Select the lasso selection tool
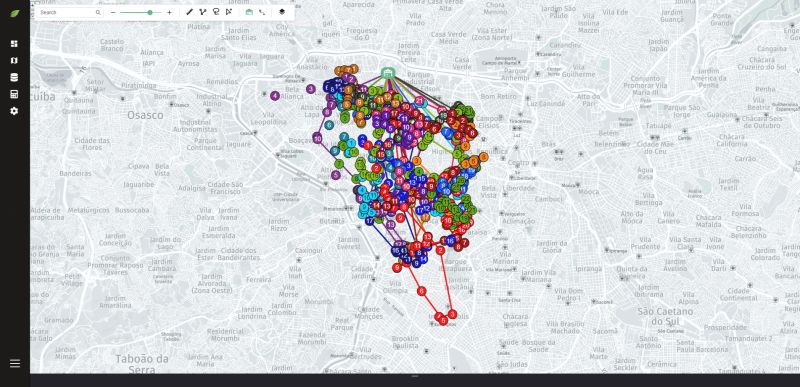Screen dimensions: 800x387 (x=216, y=12)
